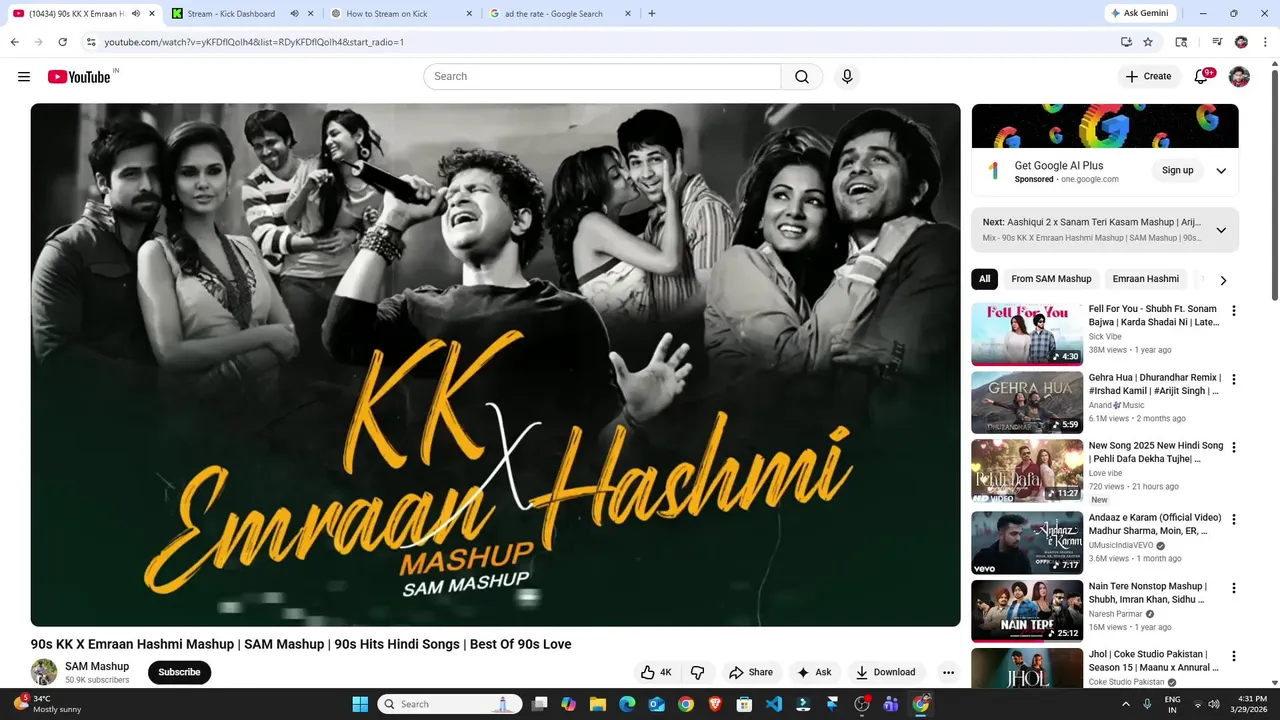Click the taskbar volume icon
The height and width of the screenshot is (720, 1280).
click(1214, 704)
